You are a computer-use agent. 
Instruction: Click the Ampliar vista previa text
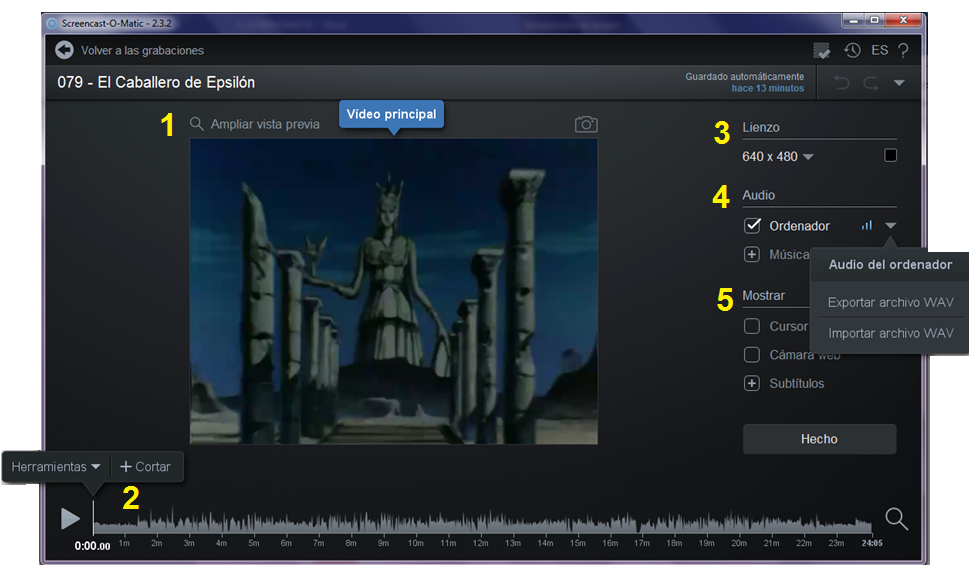[265, 124]
